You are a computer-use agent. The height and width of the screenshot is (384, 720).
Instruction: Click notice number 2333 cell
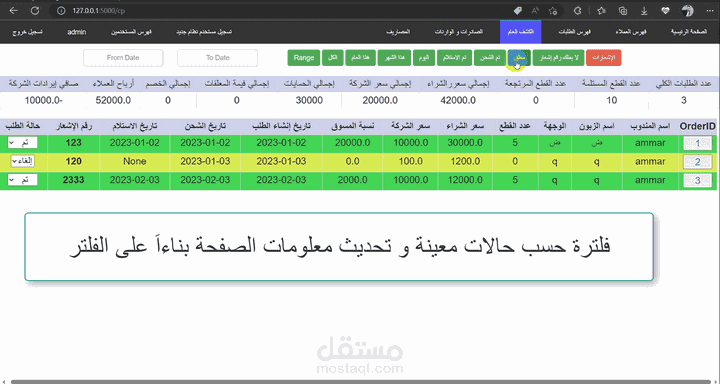tap(73, 180)
